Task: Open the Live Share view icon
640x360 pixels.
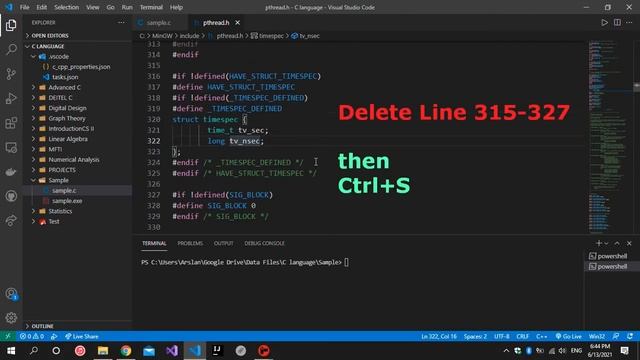Action: (11, 220)
